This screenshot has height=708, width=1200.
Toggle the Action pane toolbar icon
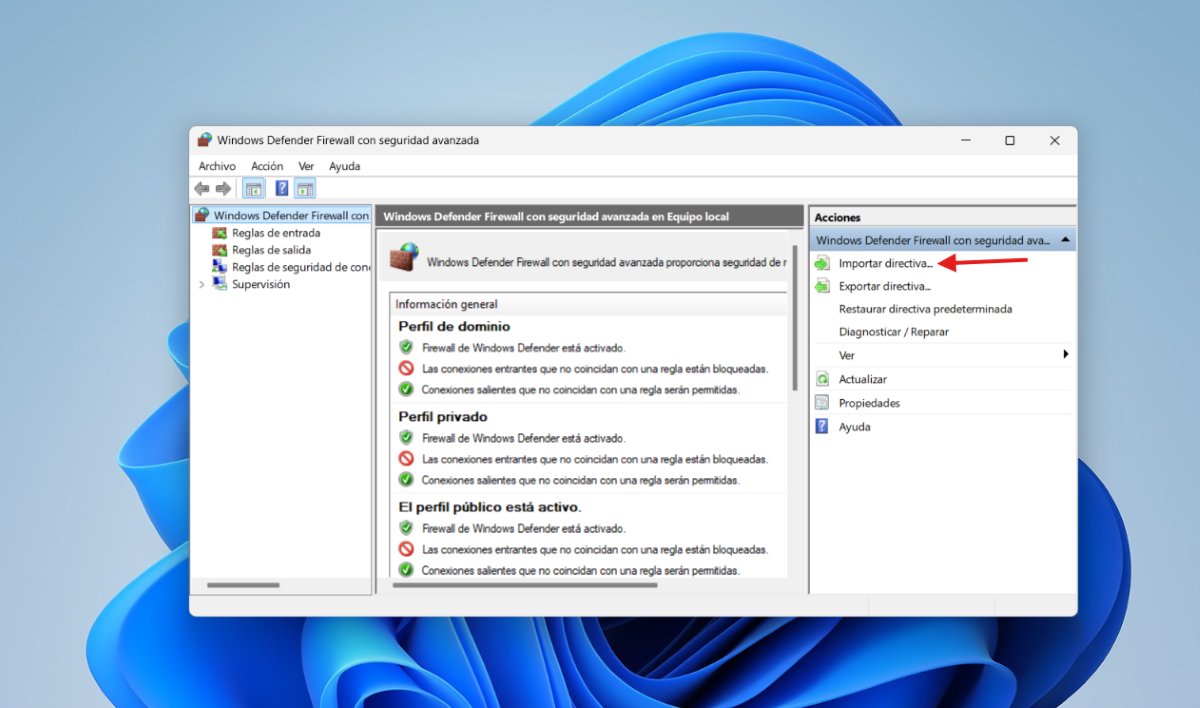pos(305,188)
